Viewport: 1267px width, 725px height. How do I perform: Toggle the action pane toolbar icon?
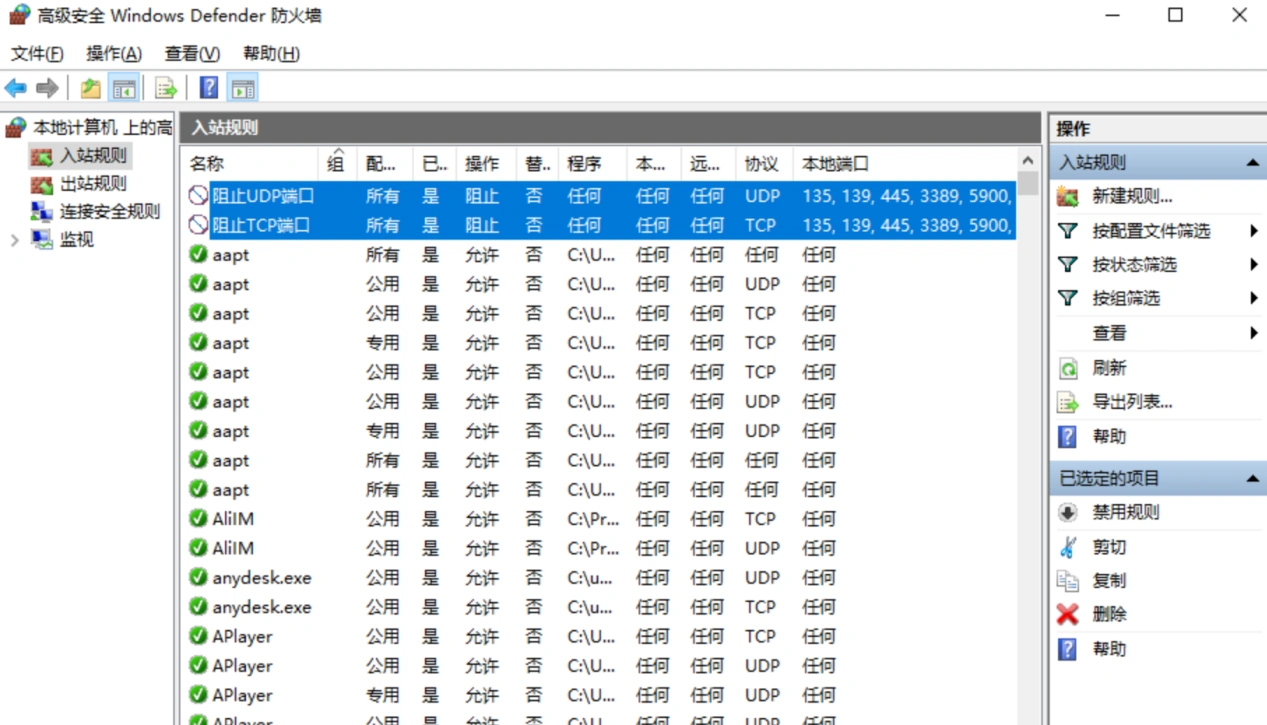pyautogui.click(x=243, y=89)
